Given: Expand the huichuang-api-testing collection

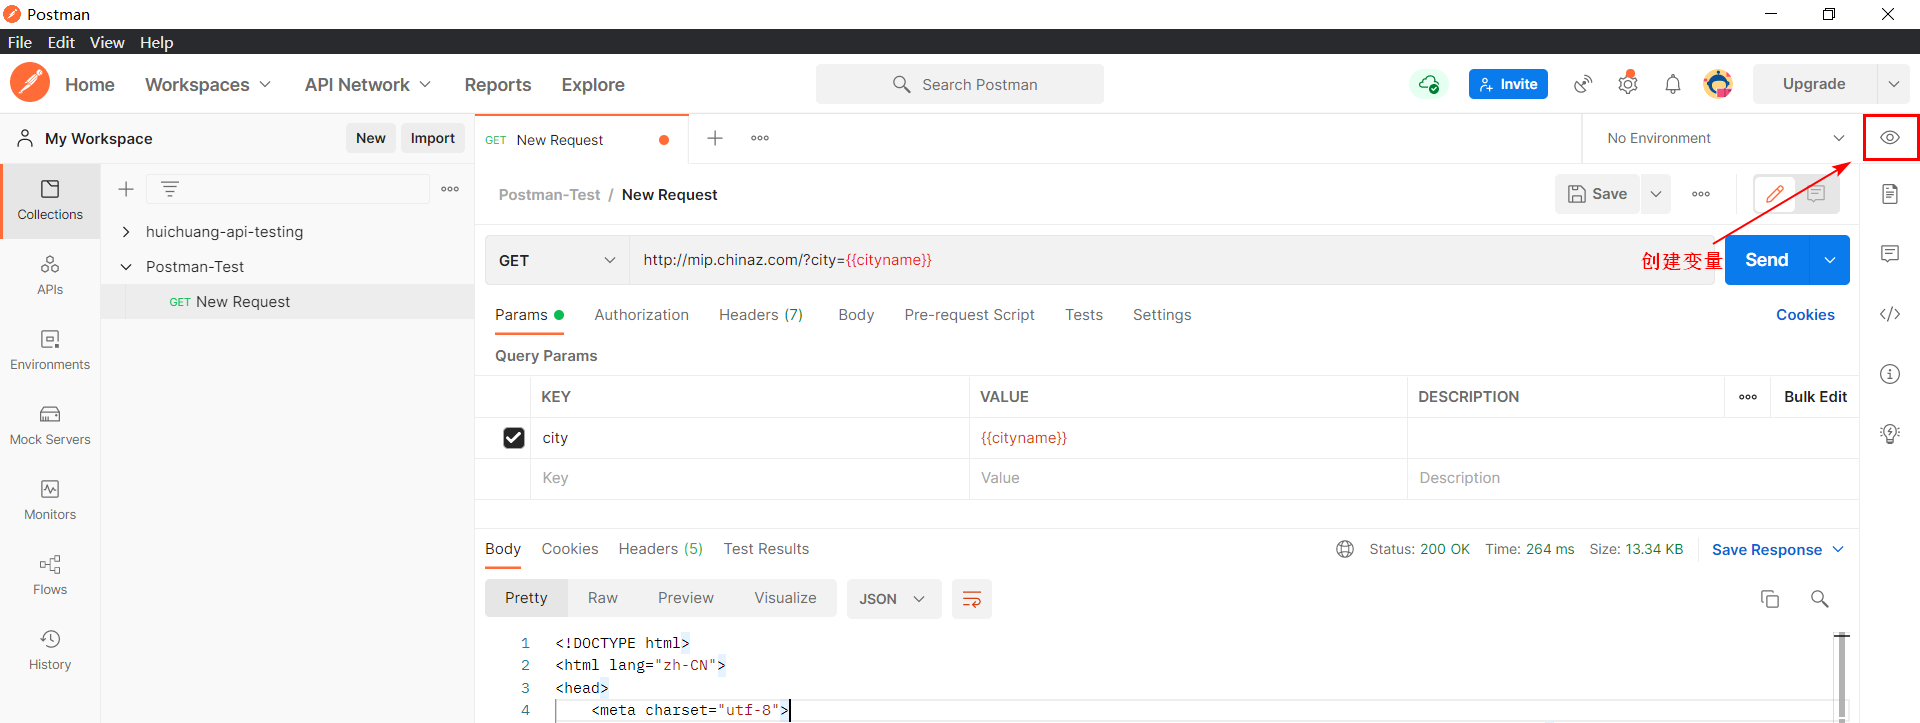Looking at the screenshot, I should click(126, 232).
